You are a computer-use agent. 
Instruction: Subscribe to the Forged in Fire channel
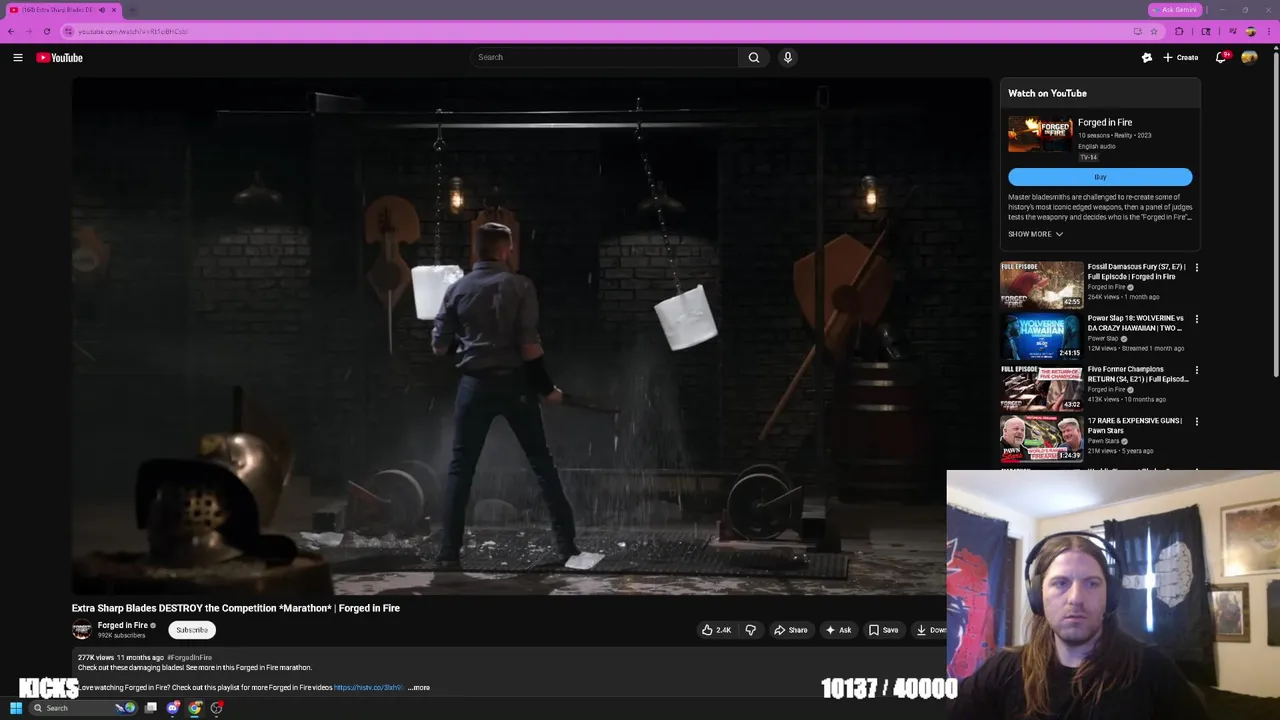[192, 630]
